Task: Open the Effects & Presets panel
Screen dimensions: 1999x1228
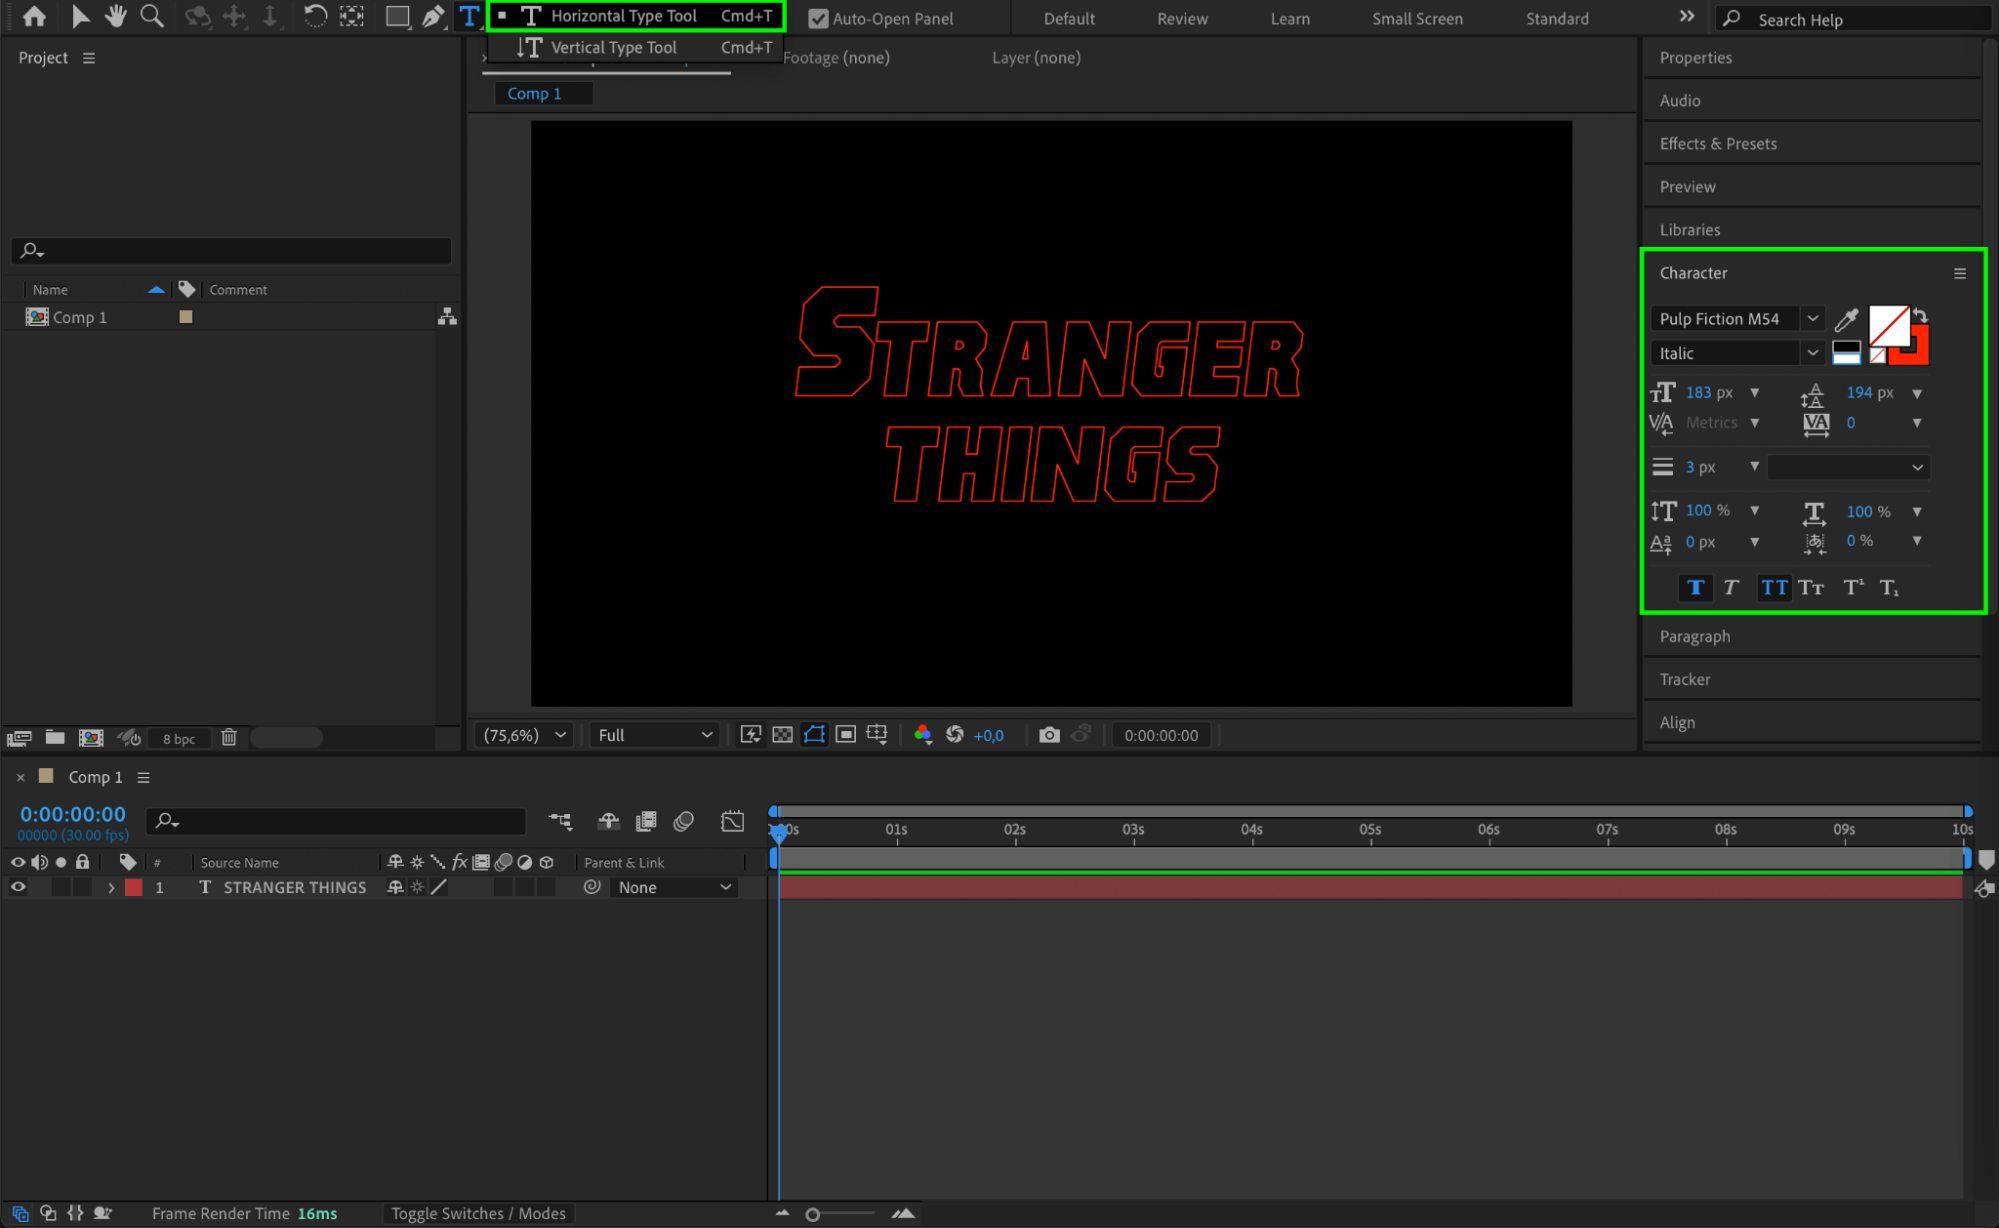Action: coord(1718,144)
